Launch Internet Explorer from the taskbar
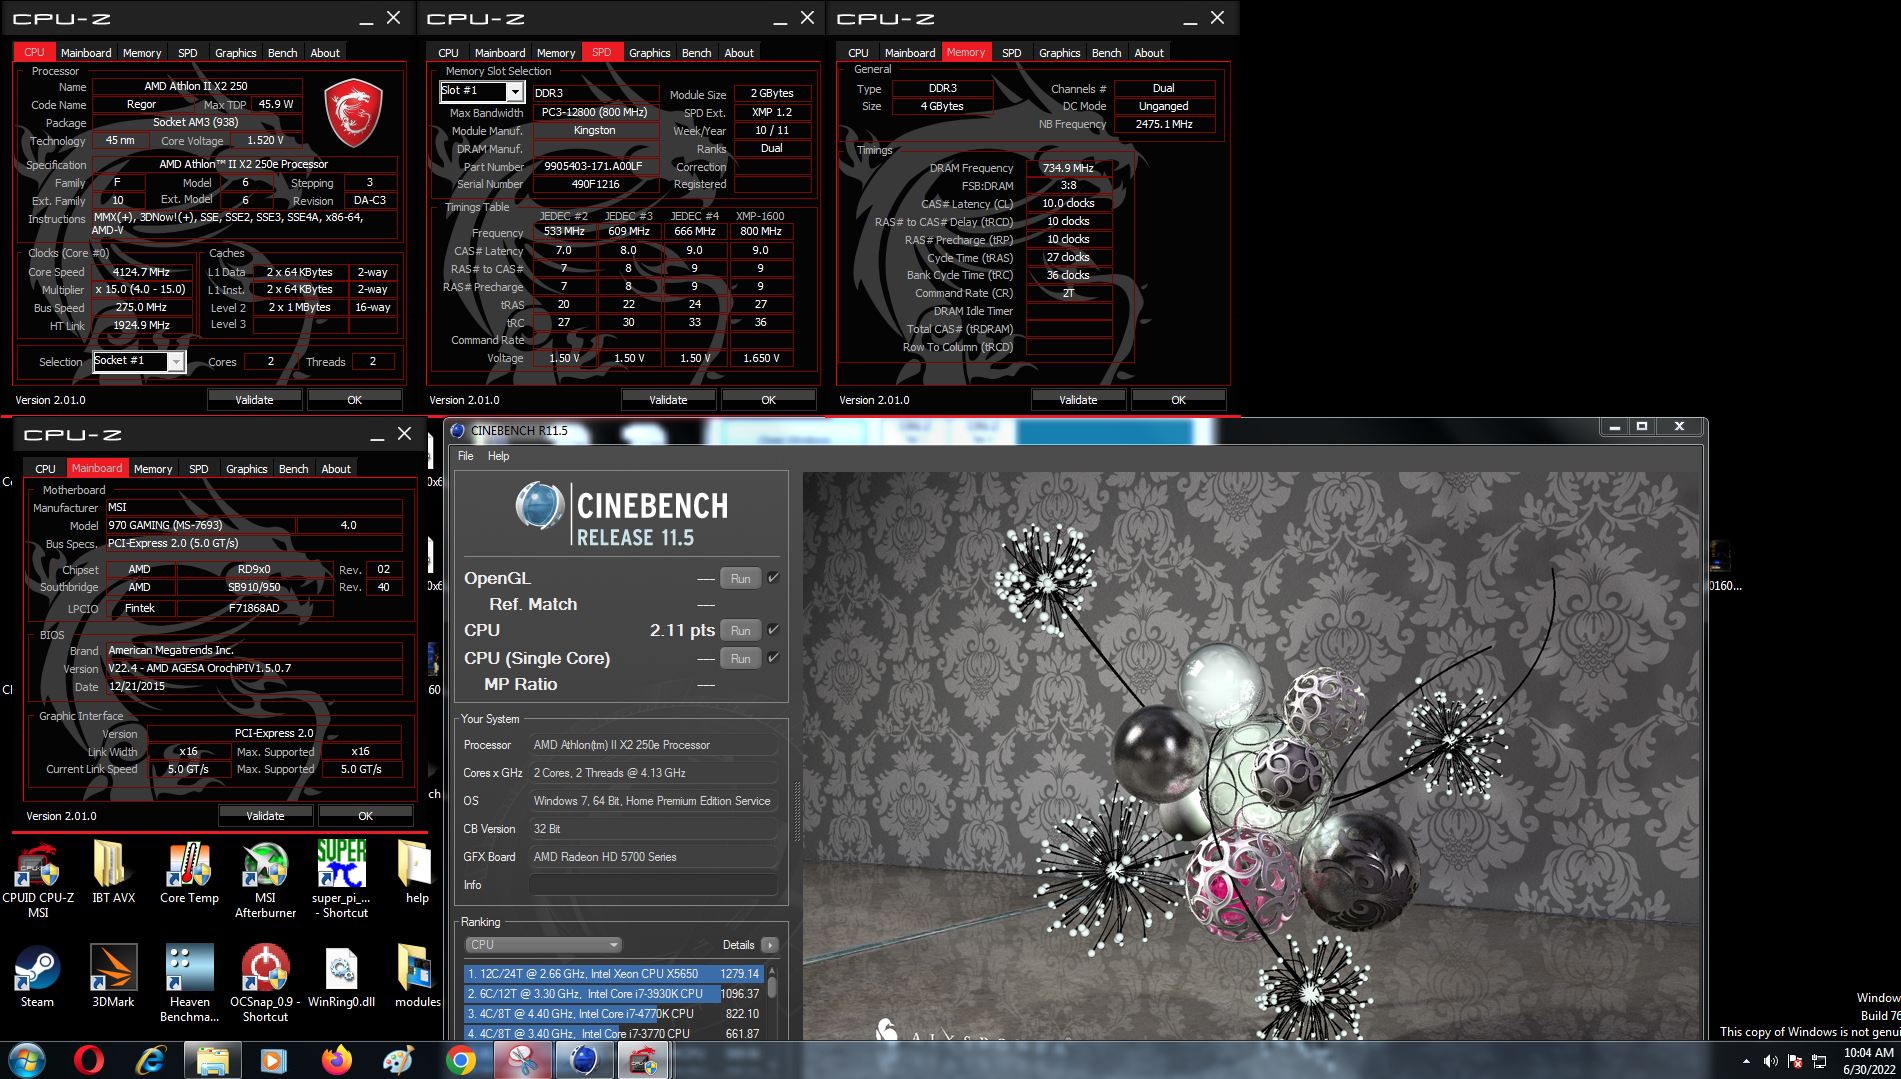Viewport: 1901px width, 1079px height. 151,1060
